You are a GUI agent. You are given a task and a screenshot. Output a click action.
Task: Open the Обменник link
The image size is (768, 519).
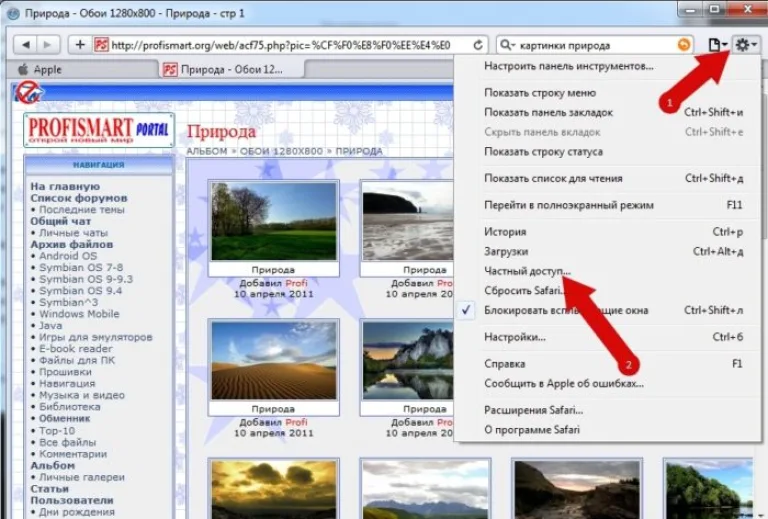[x=65, y=419]
